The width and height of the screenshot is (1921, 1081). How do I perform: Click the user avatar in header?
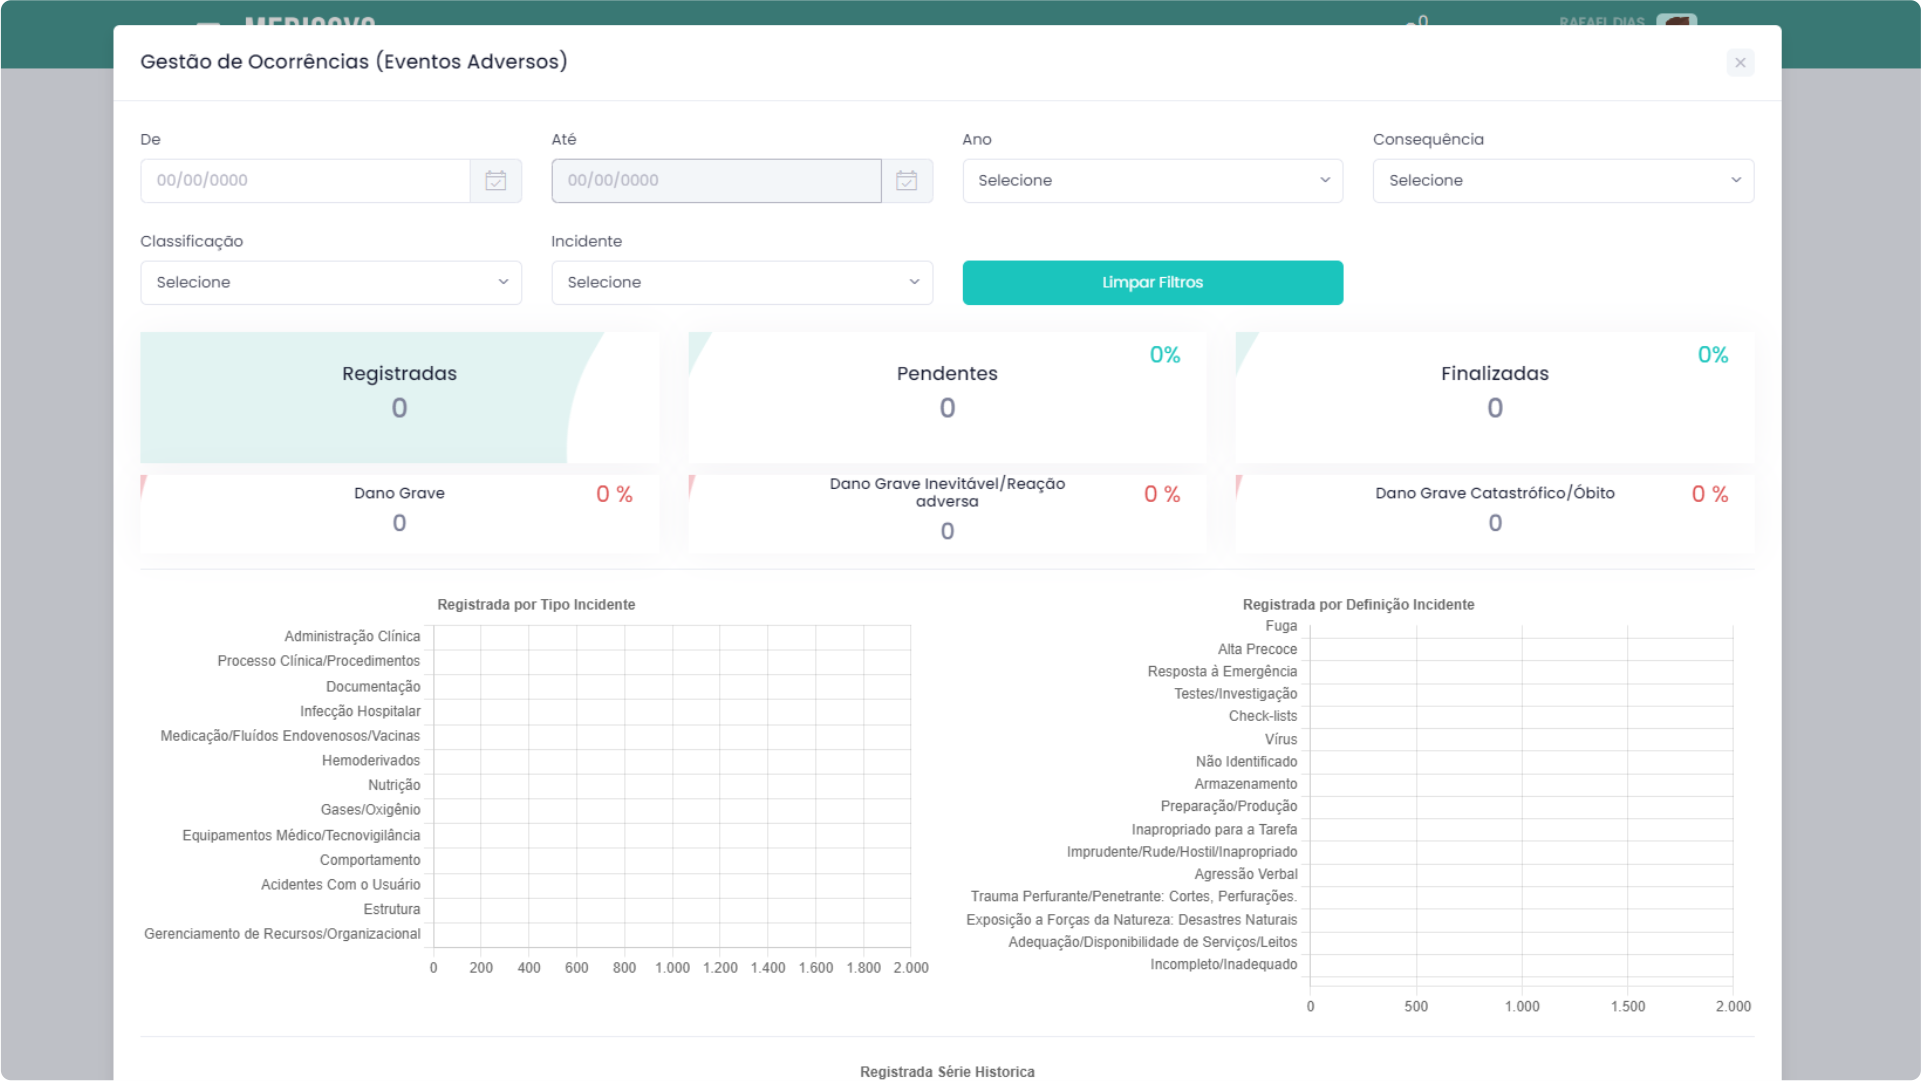click(1676, 20)
